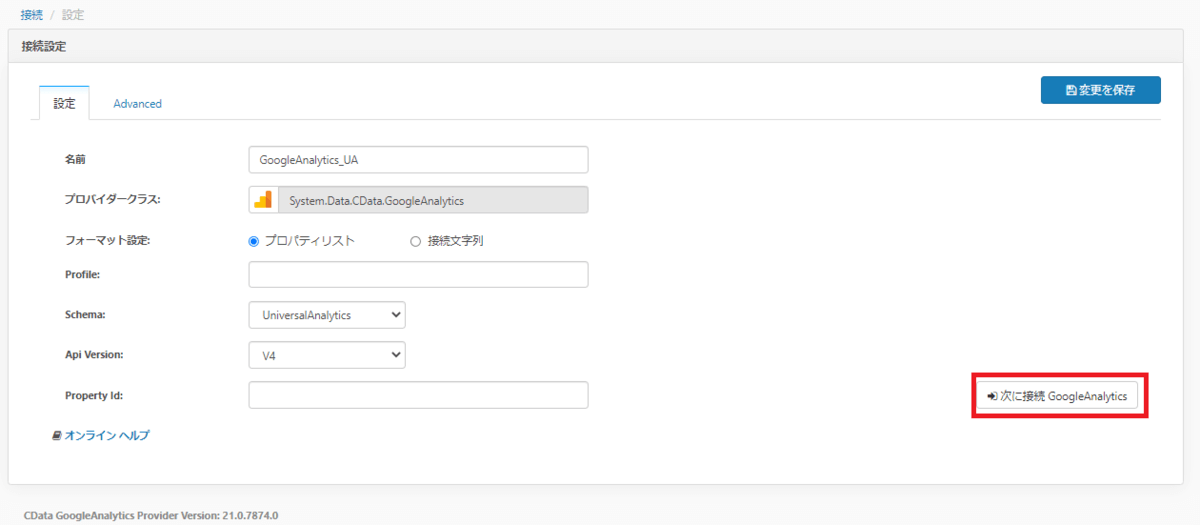Click the 名前 label
1200x525 pixels.
coord(76,160)
